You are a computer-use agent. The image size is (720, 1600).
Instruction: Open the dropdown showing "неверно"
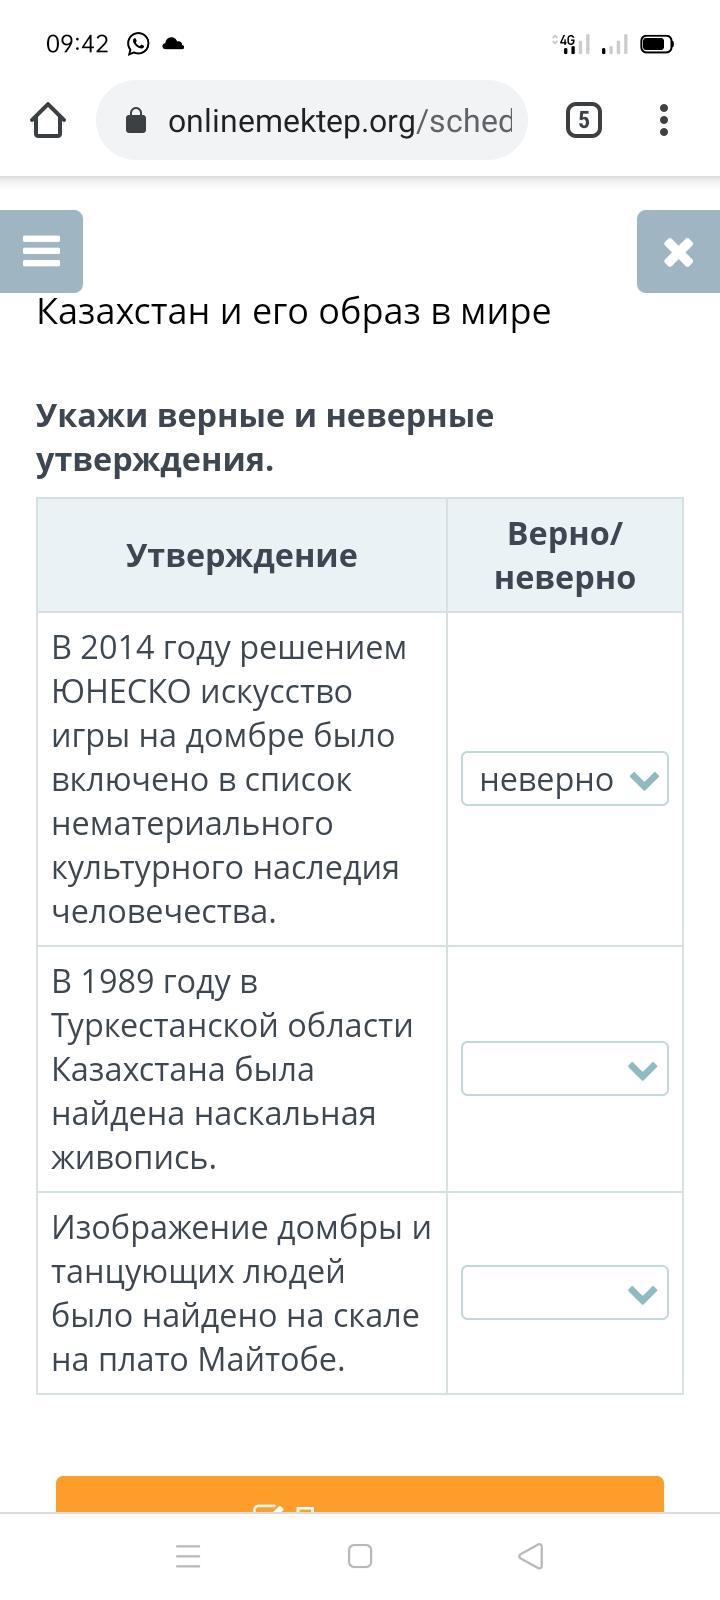coord(564,779)
